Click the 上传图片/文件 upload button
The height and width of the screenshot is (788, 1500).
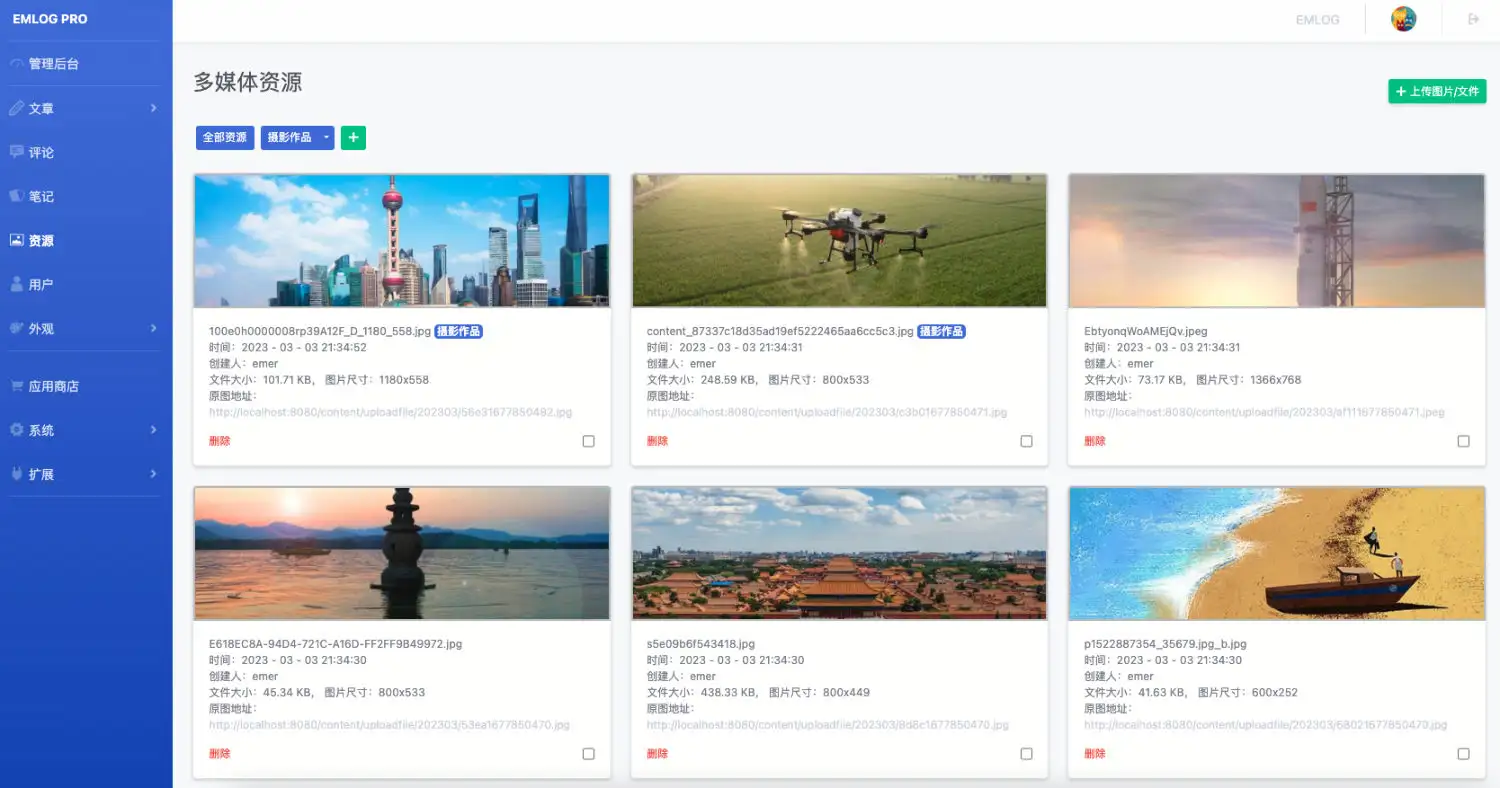pyautogui.click(x=1437, y=91)
